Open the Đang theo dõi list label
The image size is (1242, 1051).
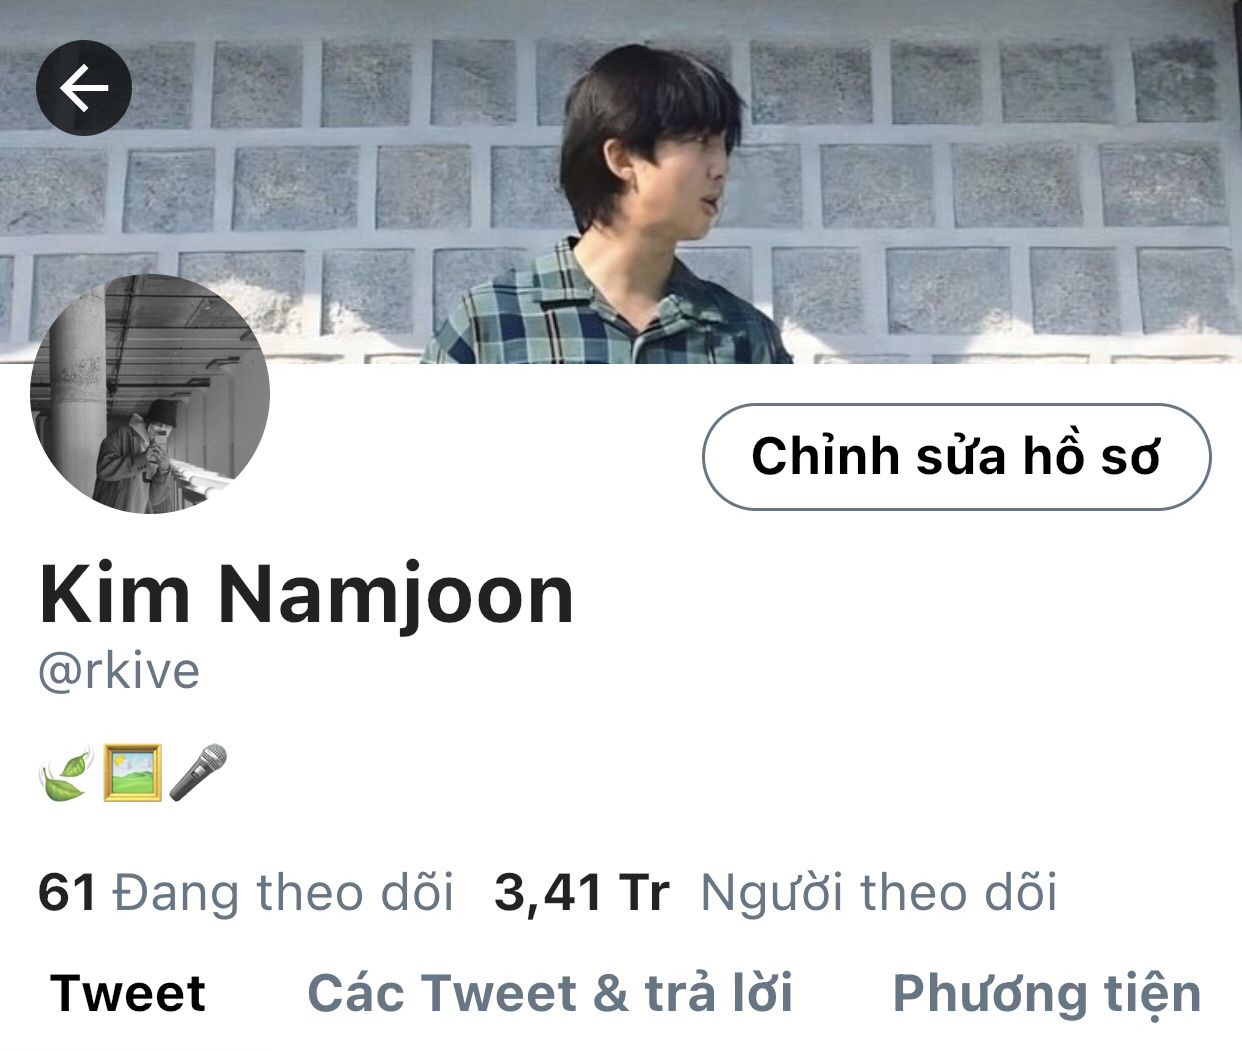tap(283, 892)
